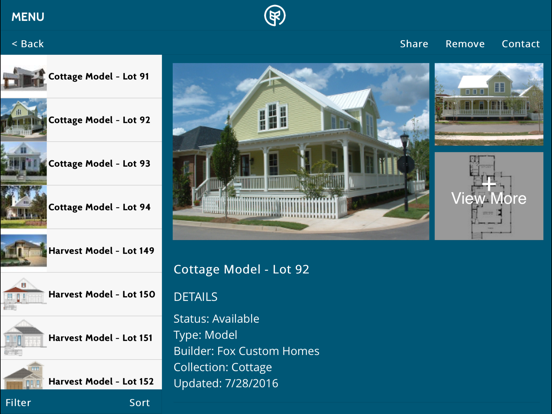Click the Type: Model text

[205, 335]
